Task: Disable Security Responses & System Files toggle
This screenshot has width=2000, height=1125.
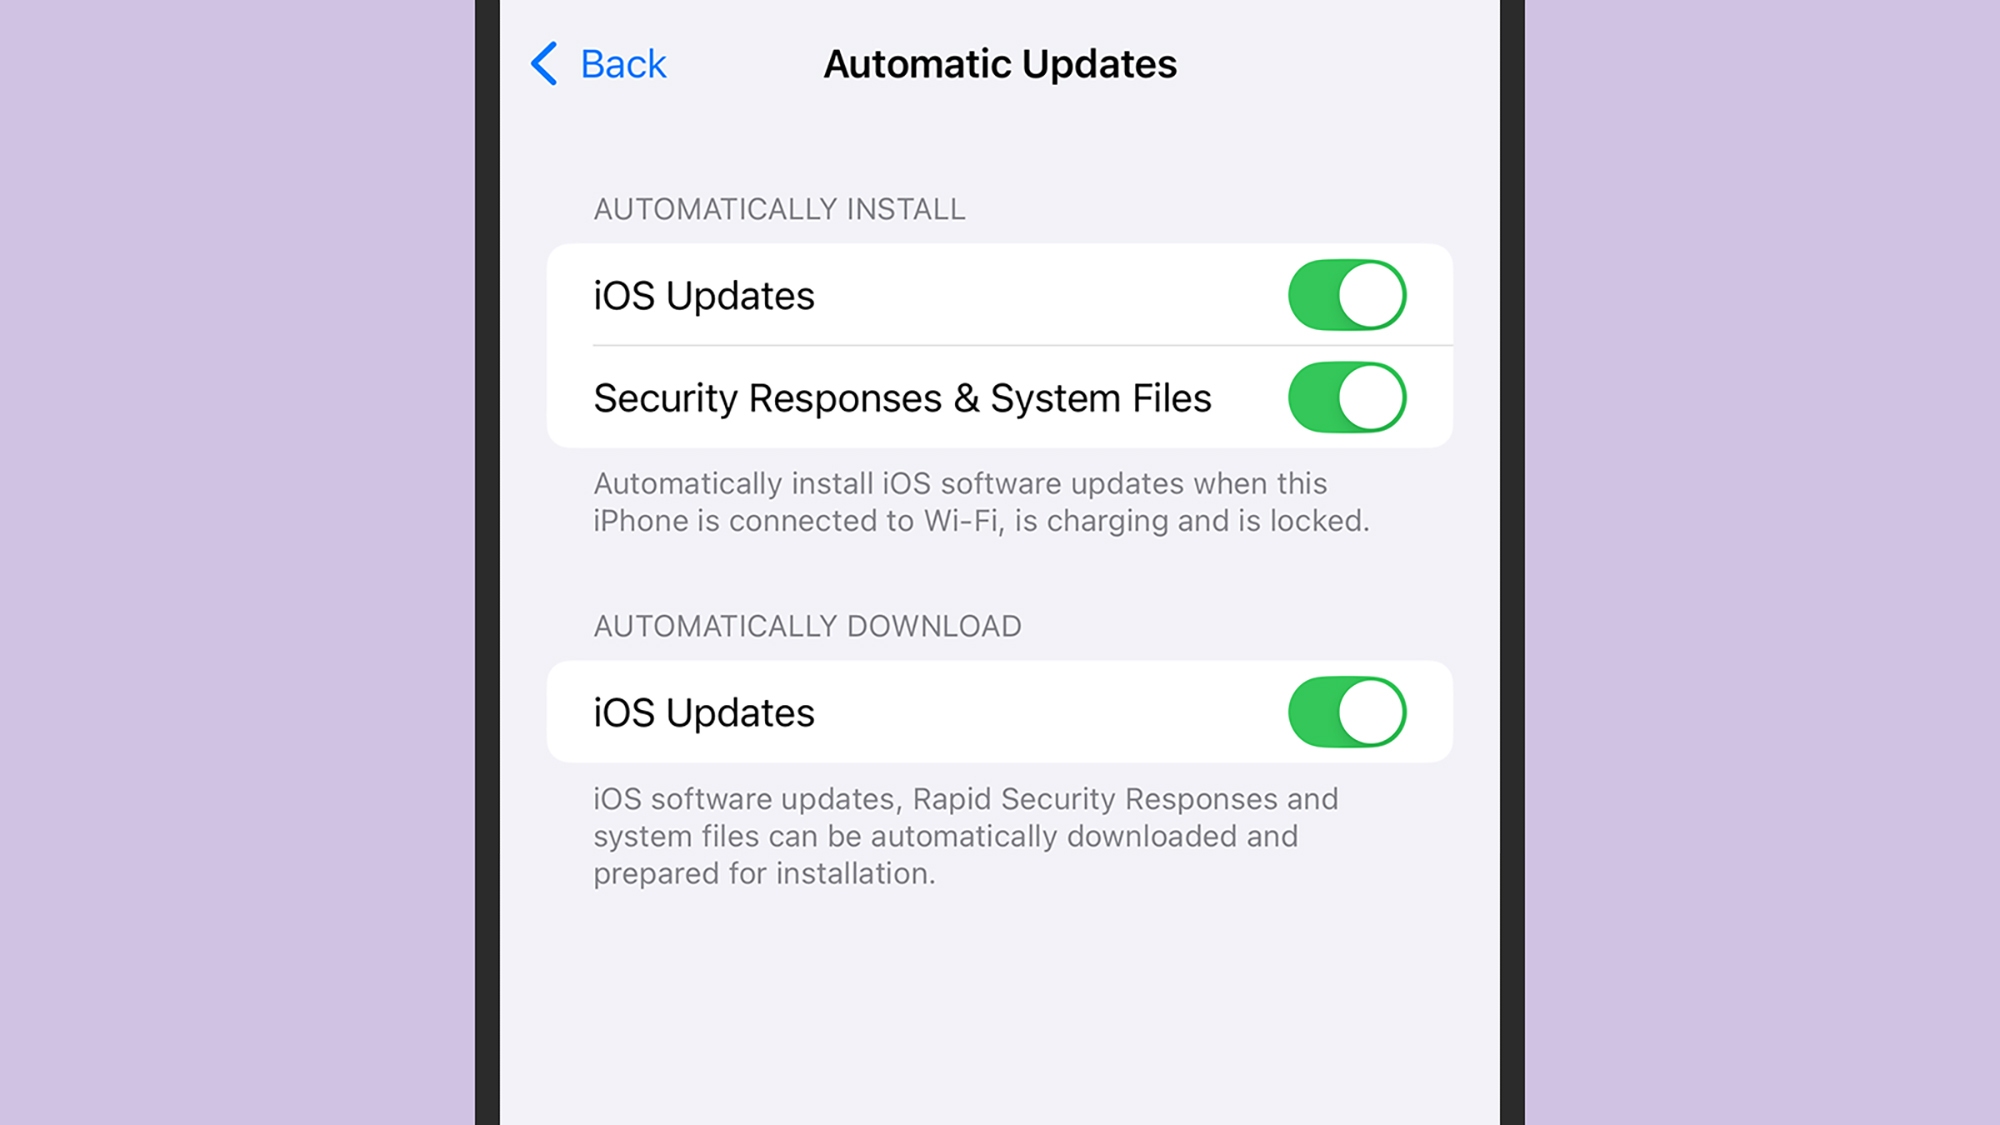Action: [x=1346, y=398]
